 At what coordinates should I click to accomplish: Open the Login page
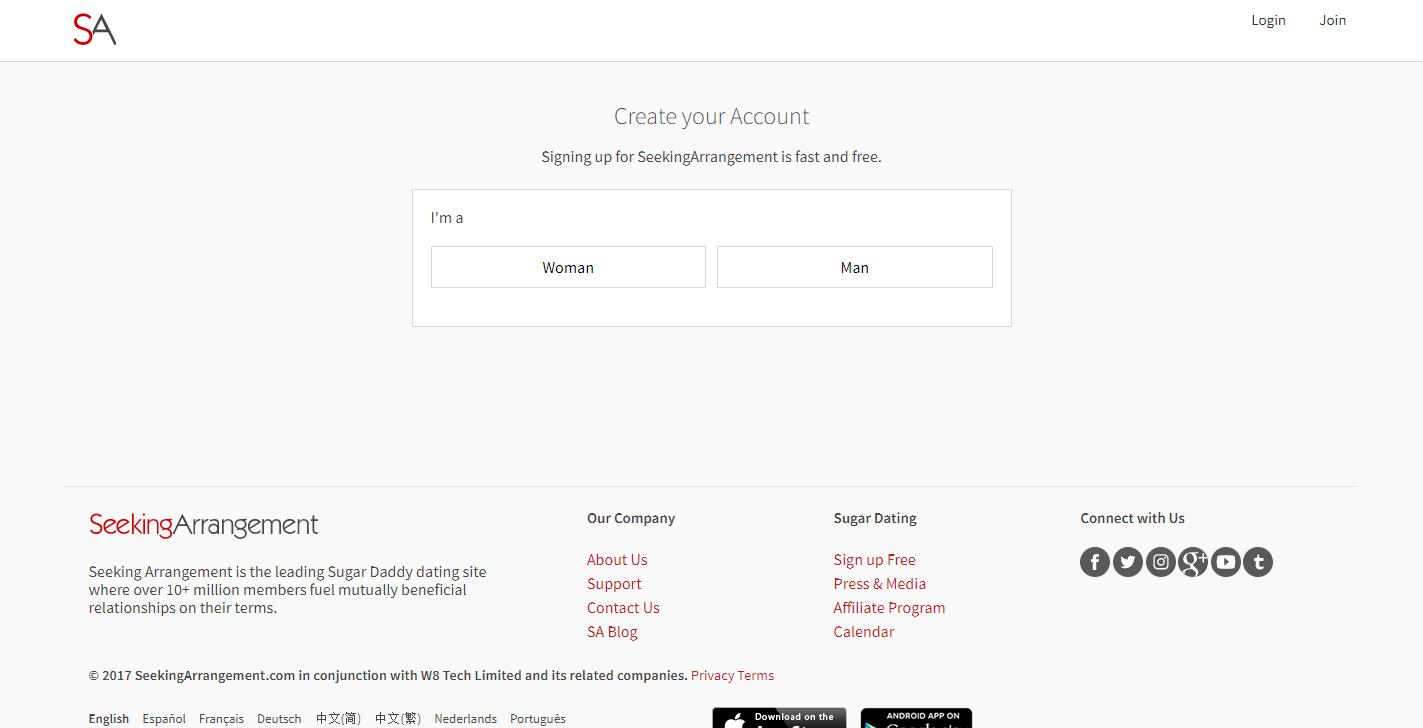click(1268, 20)
